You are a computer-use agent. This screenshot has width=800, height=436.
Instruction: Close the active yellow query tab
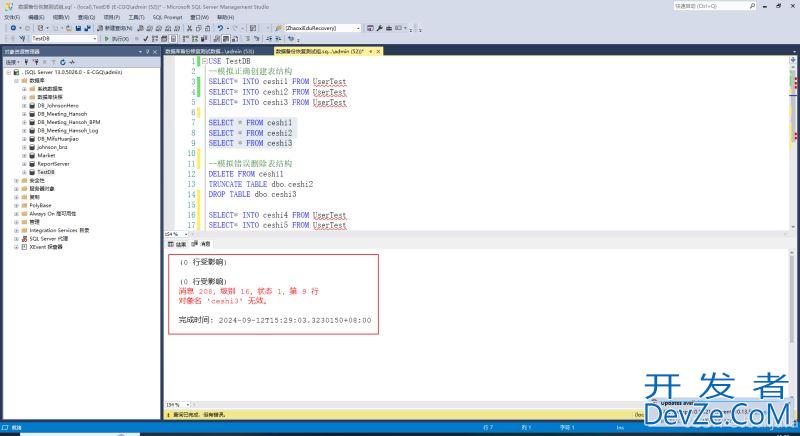click(378, 52)
